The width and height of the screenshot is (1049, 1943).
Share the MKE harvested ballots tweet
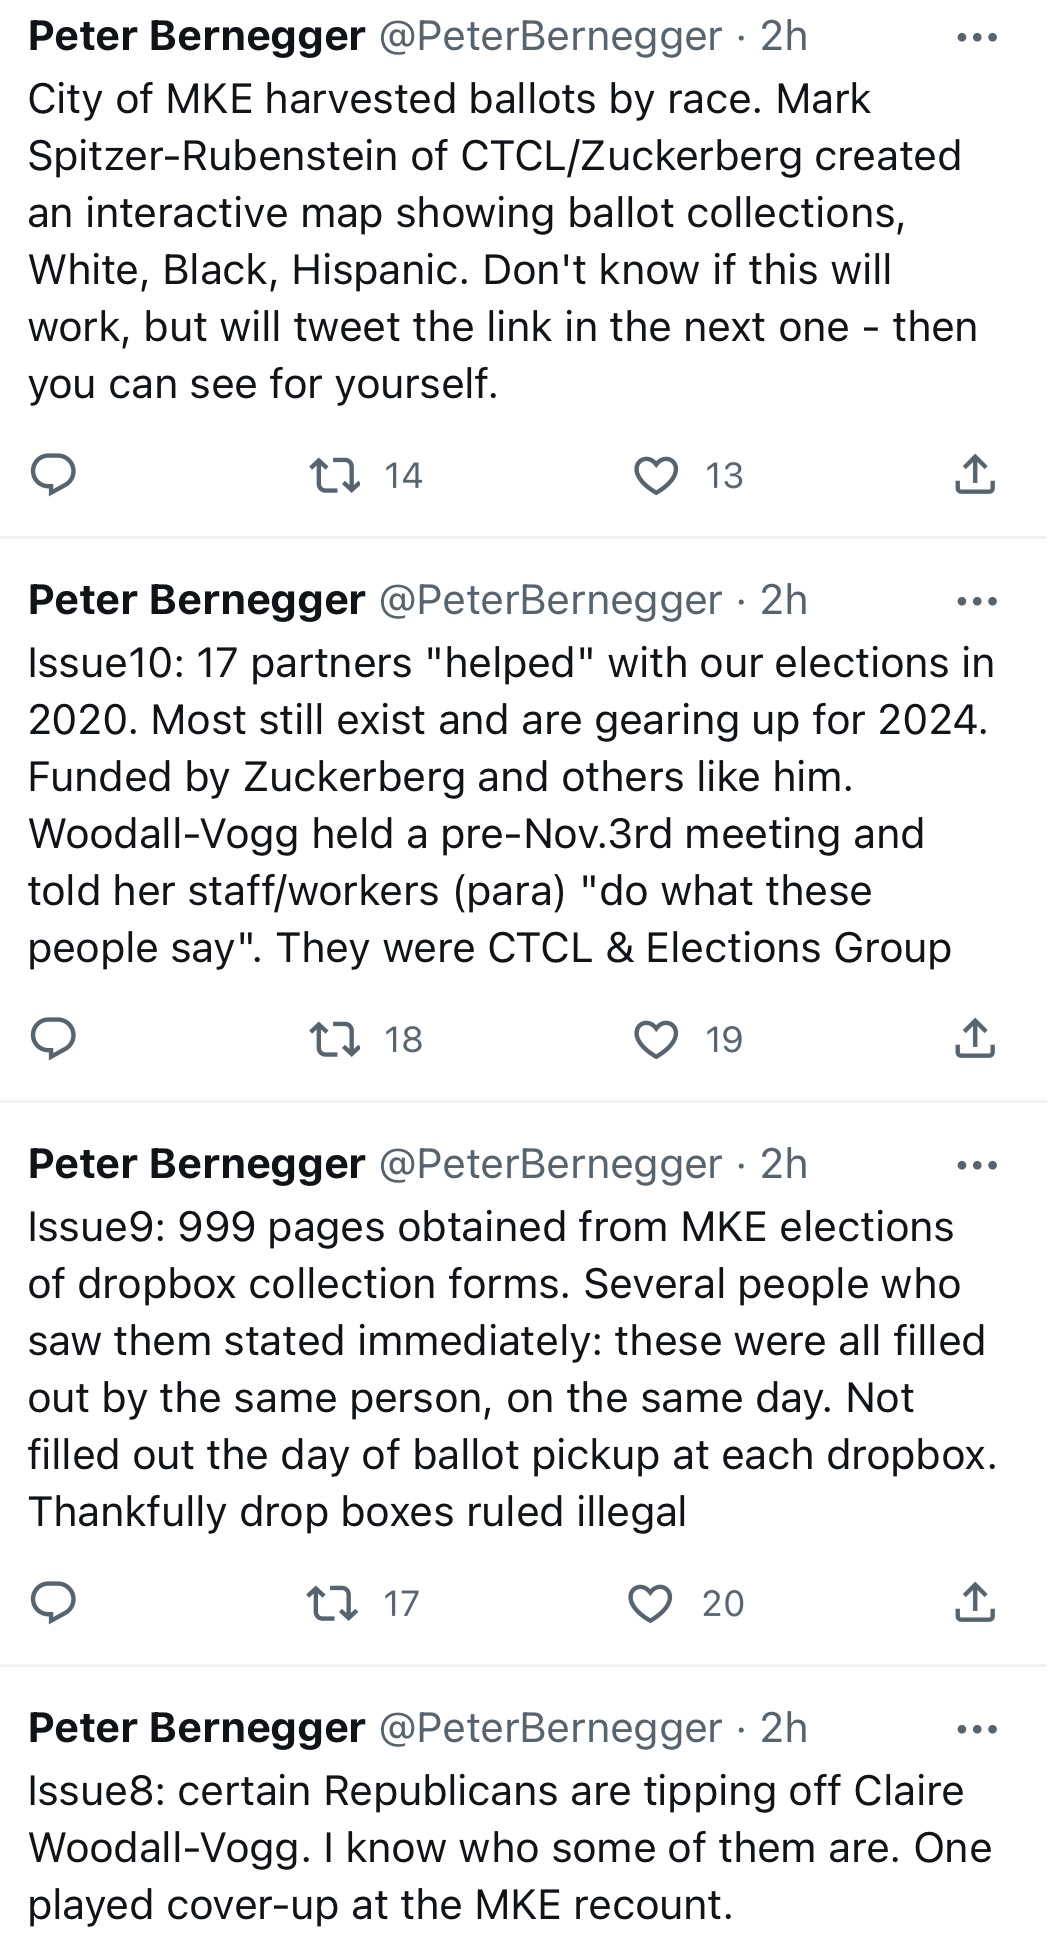[975, 475]
